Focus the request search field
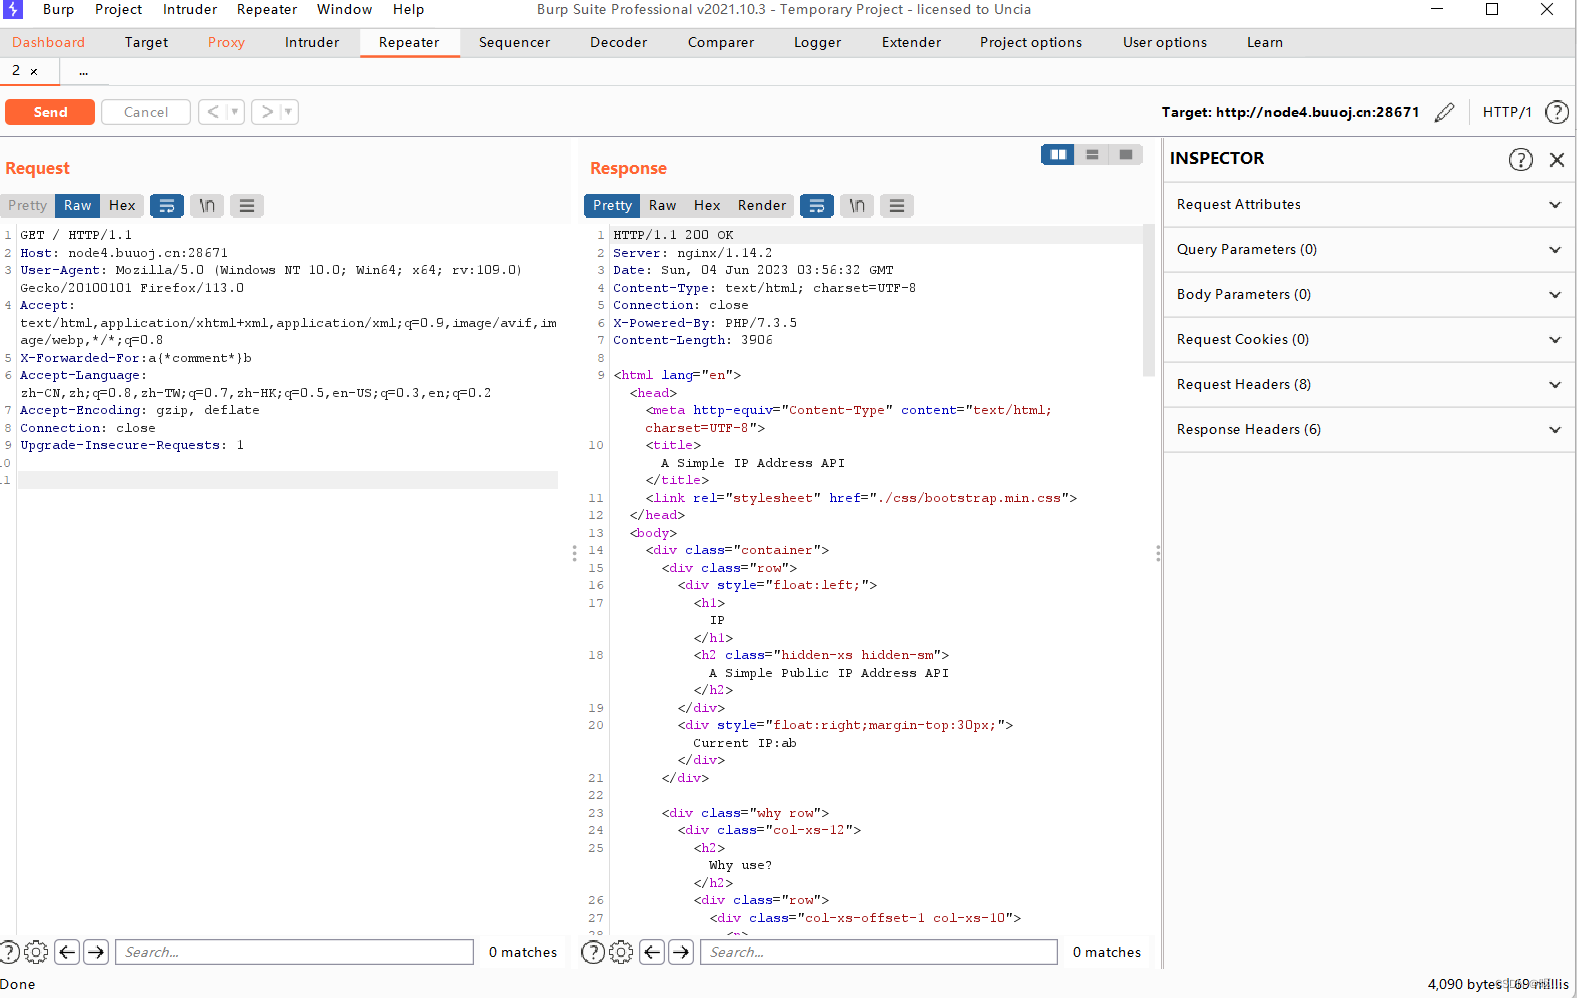Image resolution: width=1577 pixels, height=998 pixels. pos(294,952)
